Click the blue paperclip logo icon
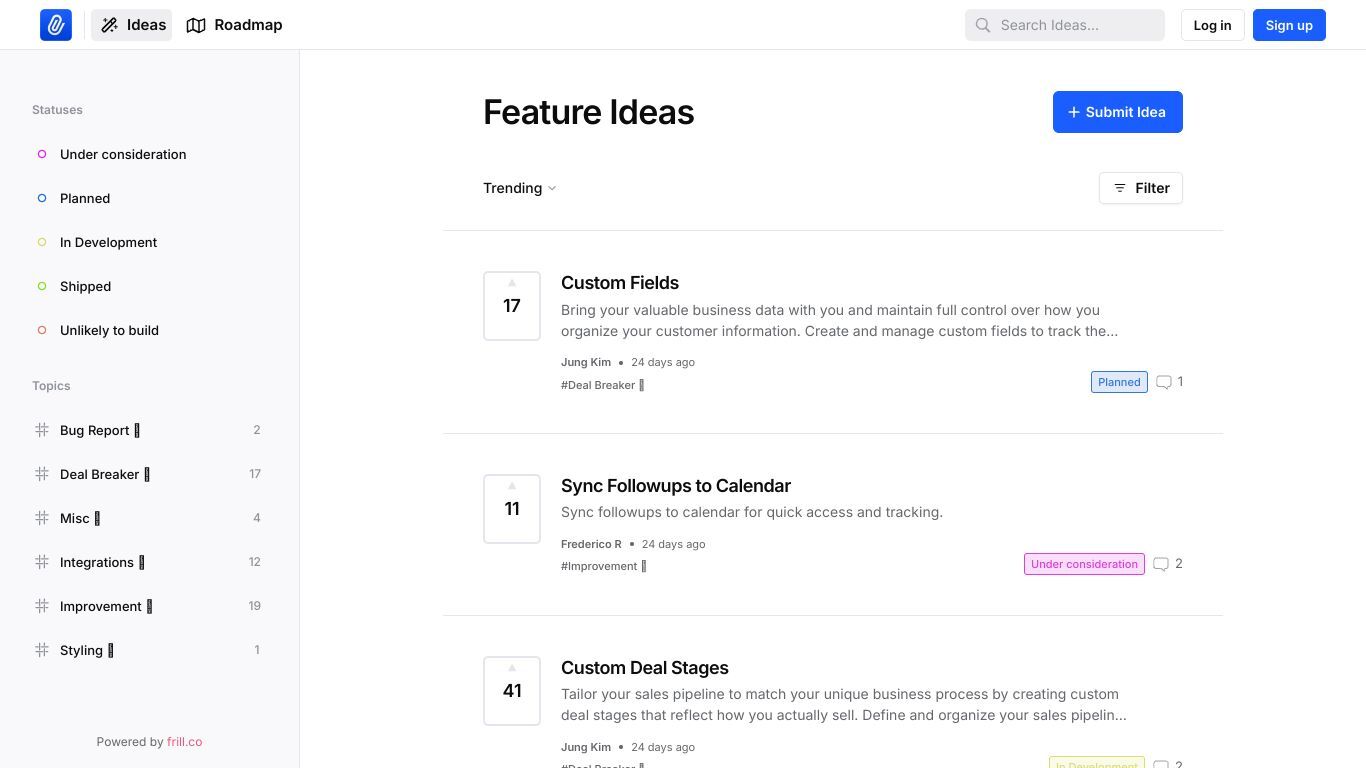Screen dimensions: 1366x768 [x=56, y=25]
